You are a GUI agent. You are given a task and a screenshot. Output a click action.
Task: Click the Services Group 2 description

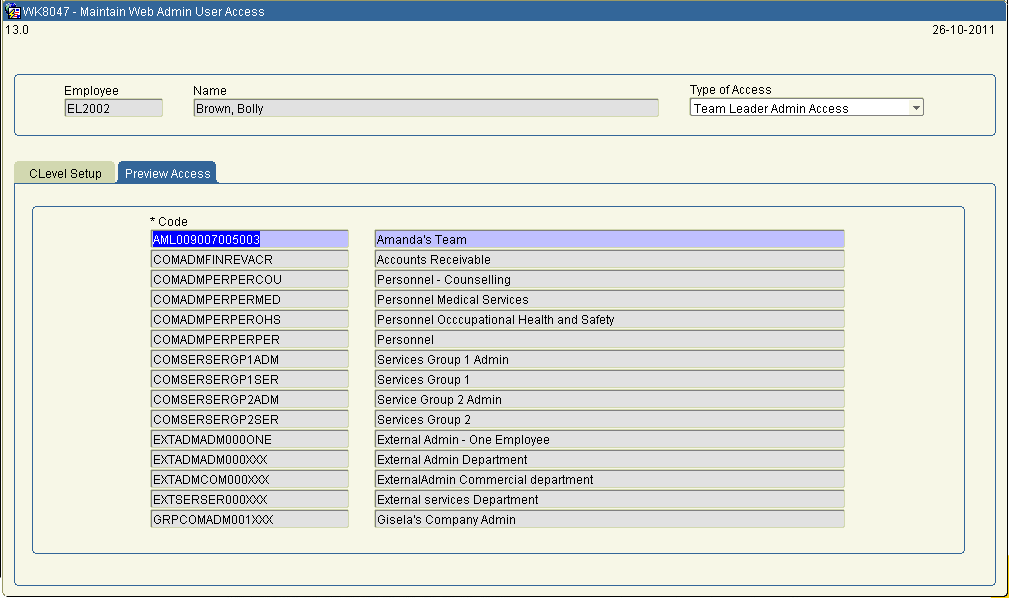pos(609,420)
